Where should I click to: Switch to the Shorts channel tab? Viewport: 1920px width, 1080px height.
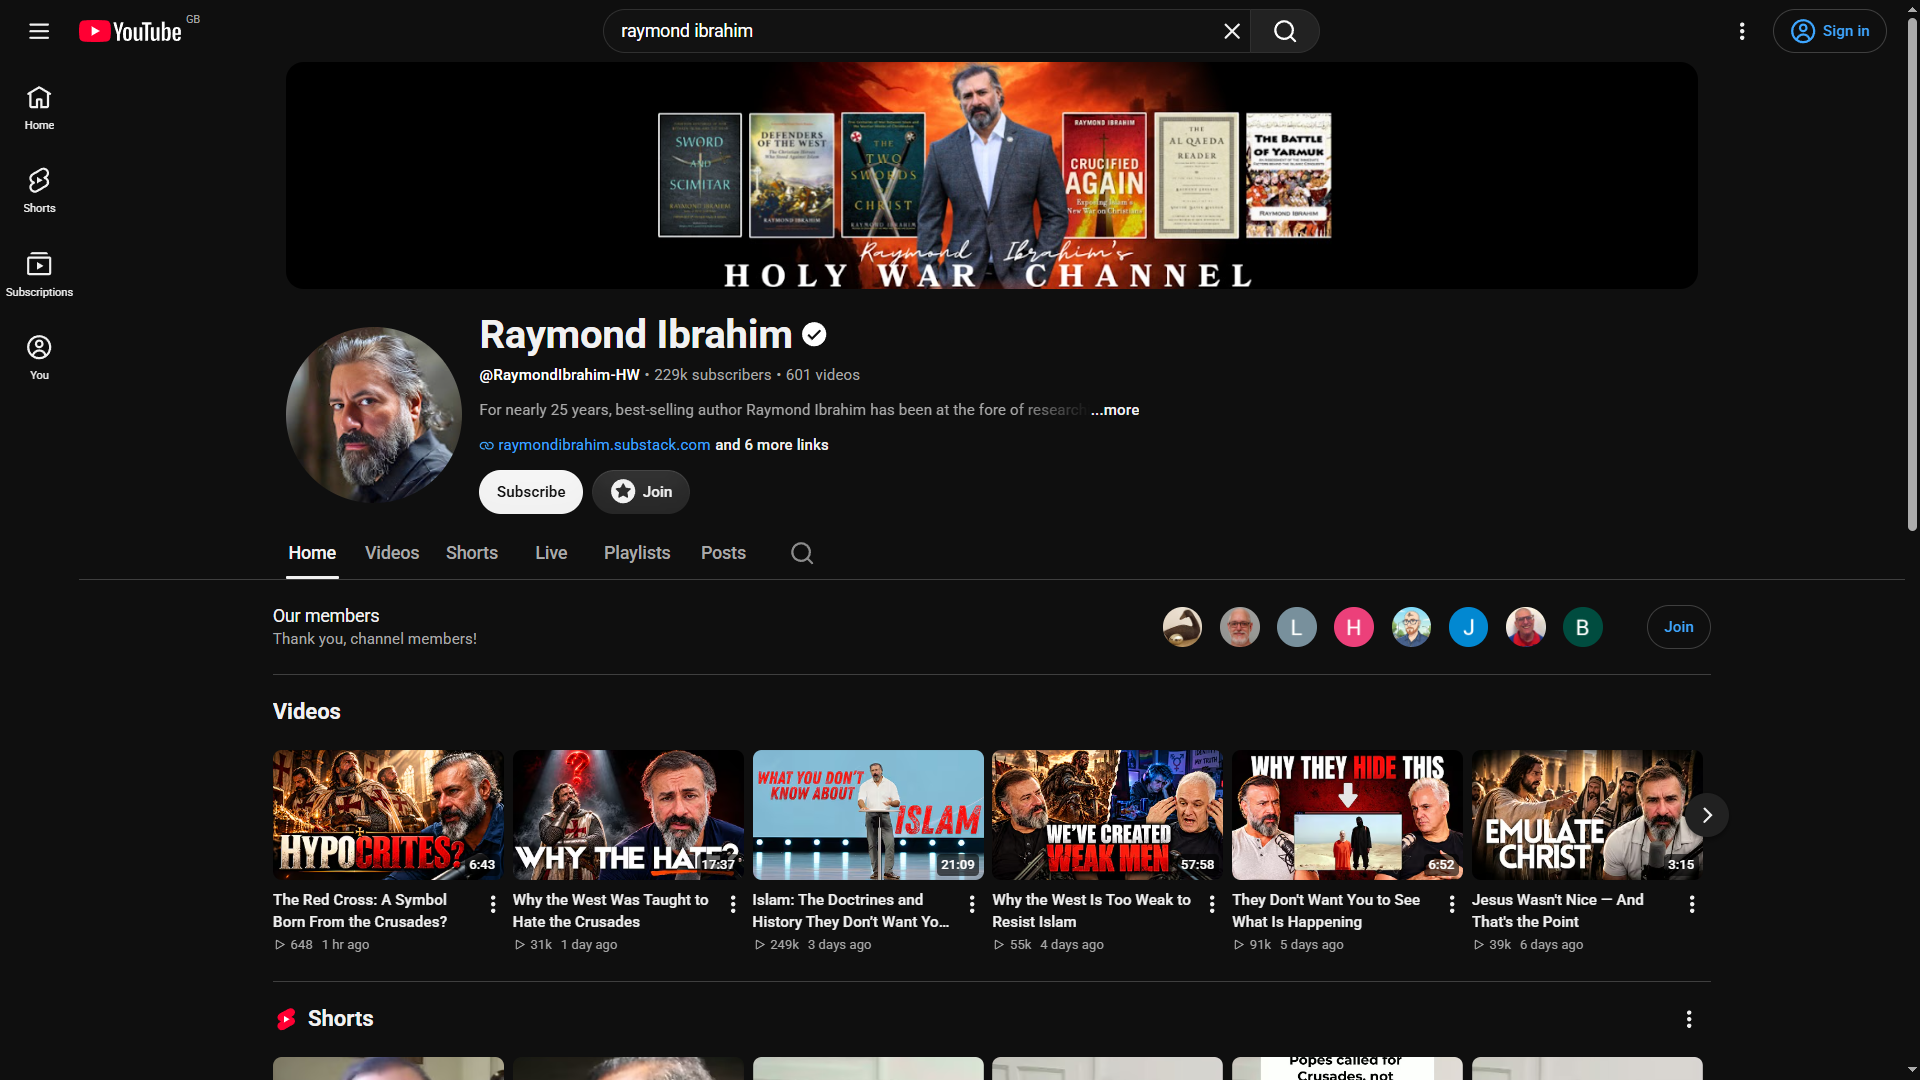click(472, 553)
